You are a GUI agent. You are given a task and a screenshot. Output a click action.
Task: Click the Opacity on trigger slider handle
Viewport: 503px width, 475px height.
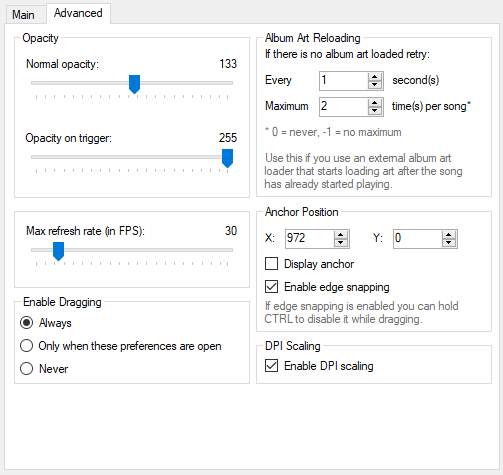point(227,158)
